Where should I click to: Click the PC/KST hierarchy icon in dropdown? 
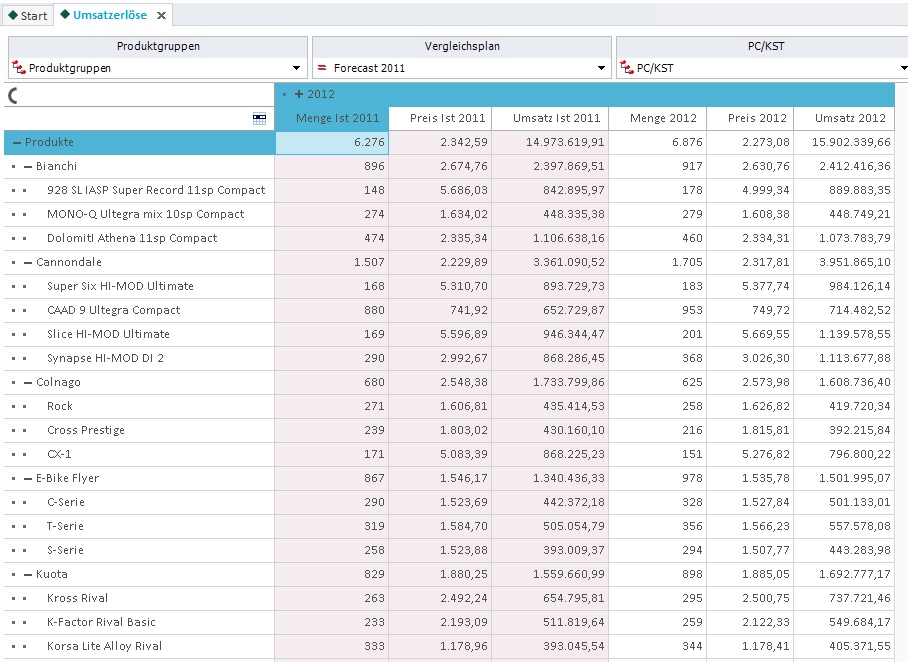coord(627,68)
